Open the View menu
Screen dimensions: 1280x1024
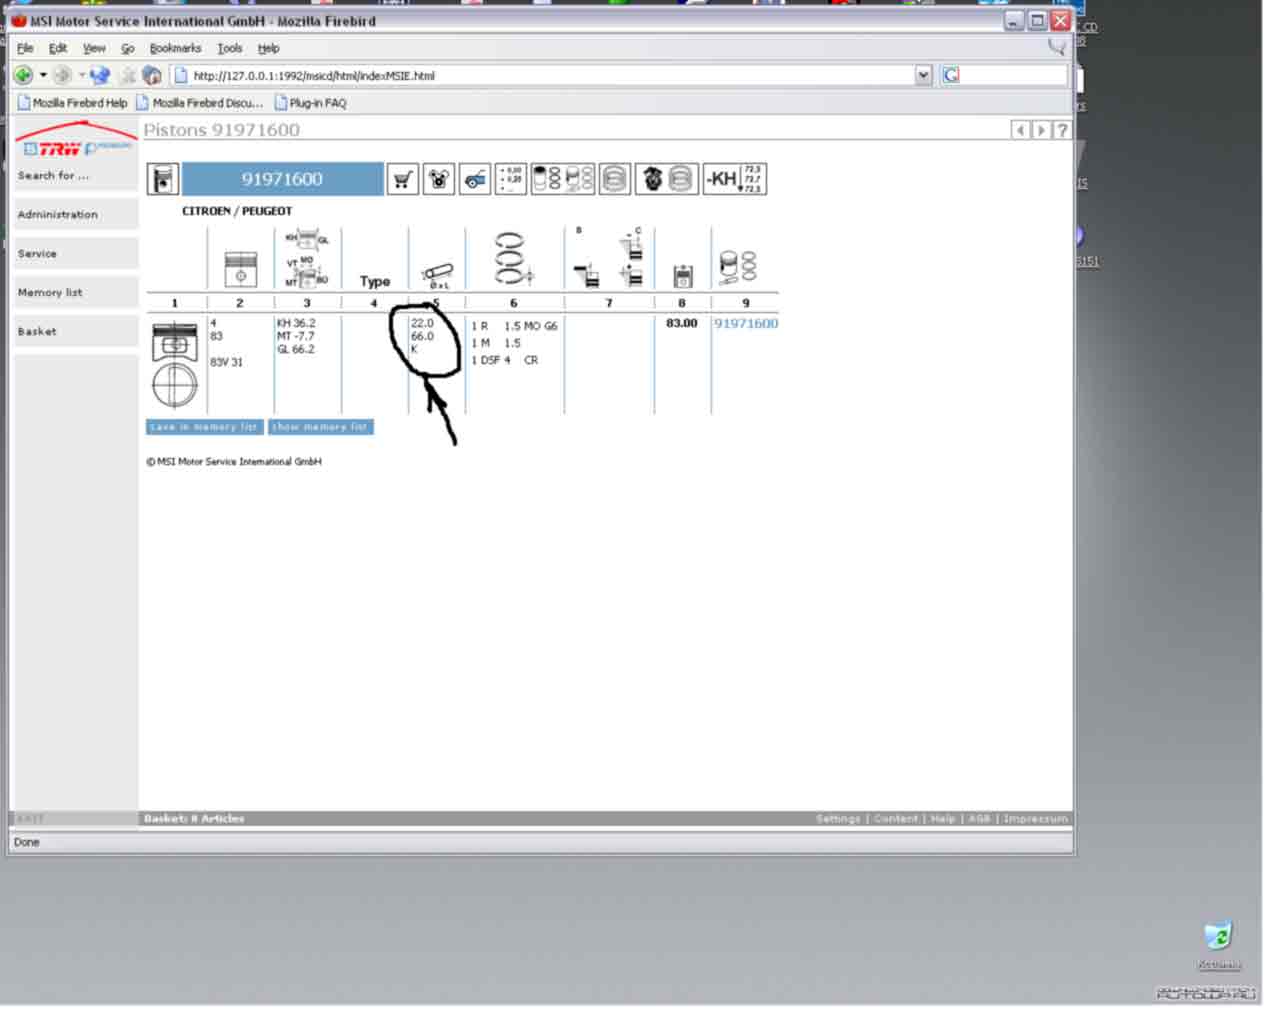[94, 48]
